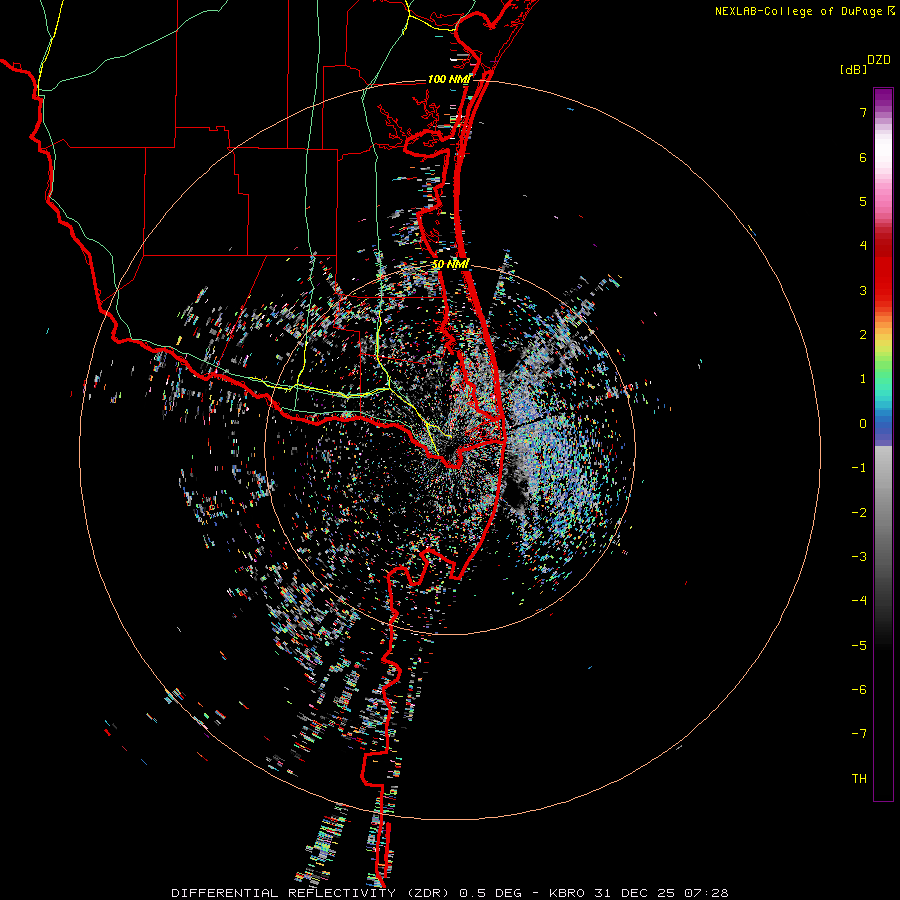900x900 pixels.
Task: Click the -4 value on the color scale
Action: (859, 601)
